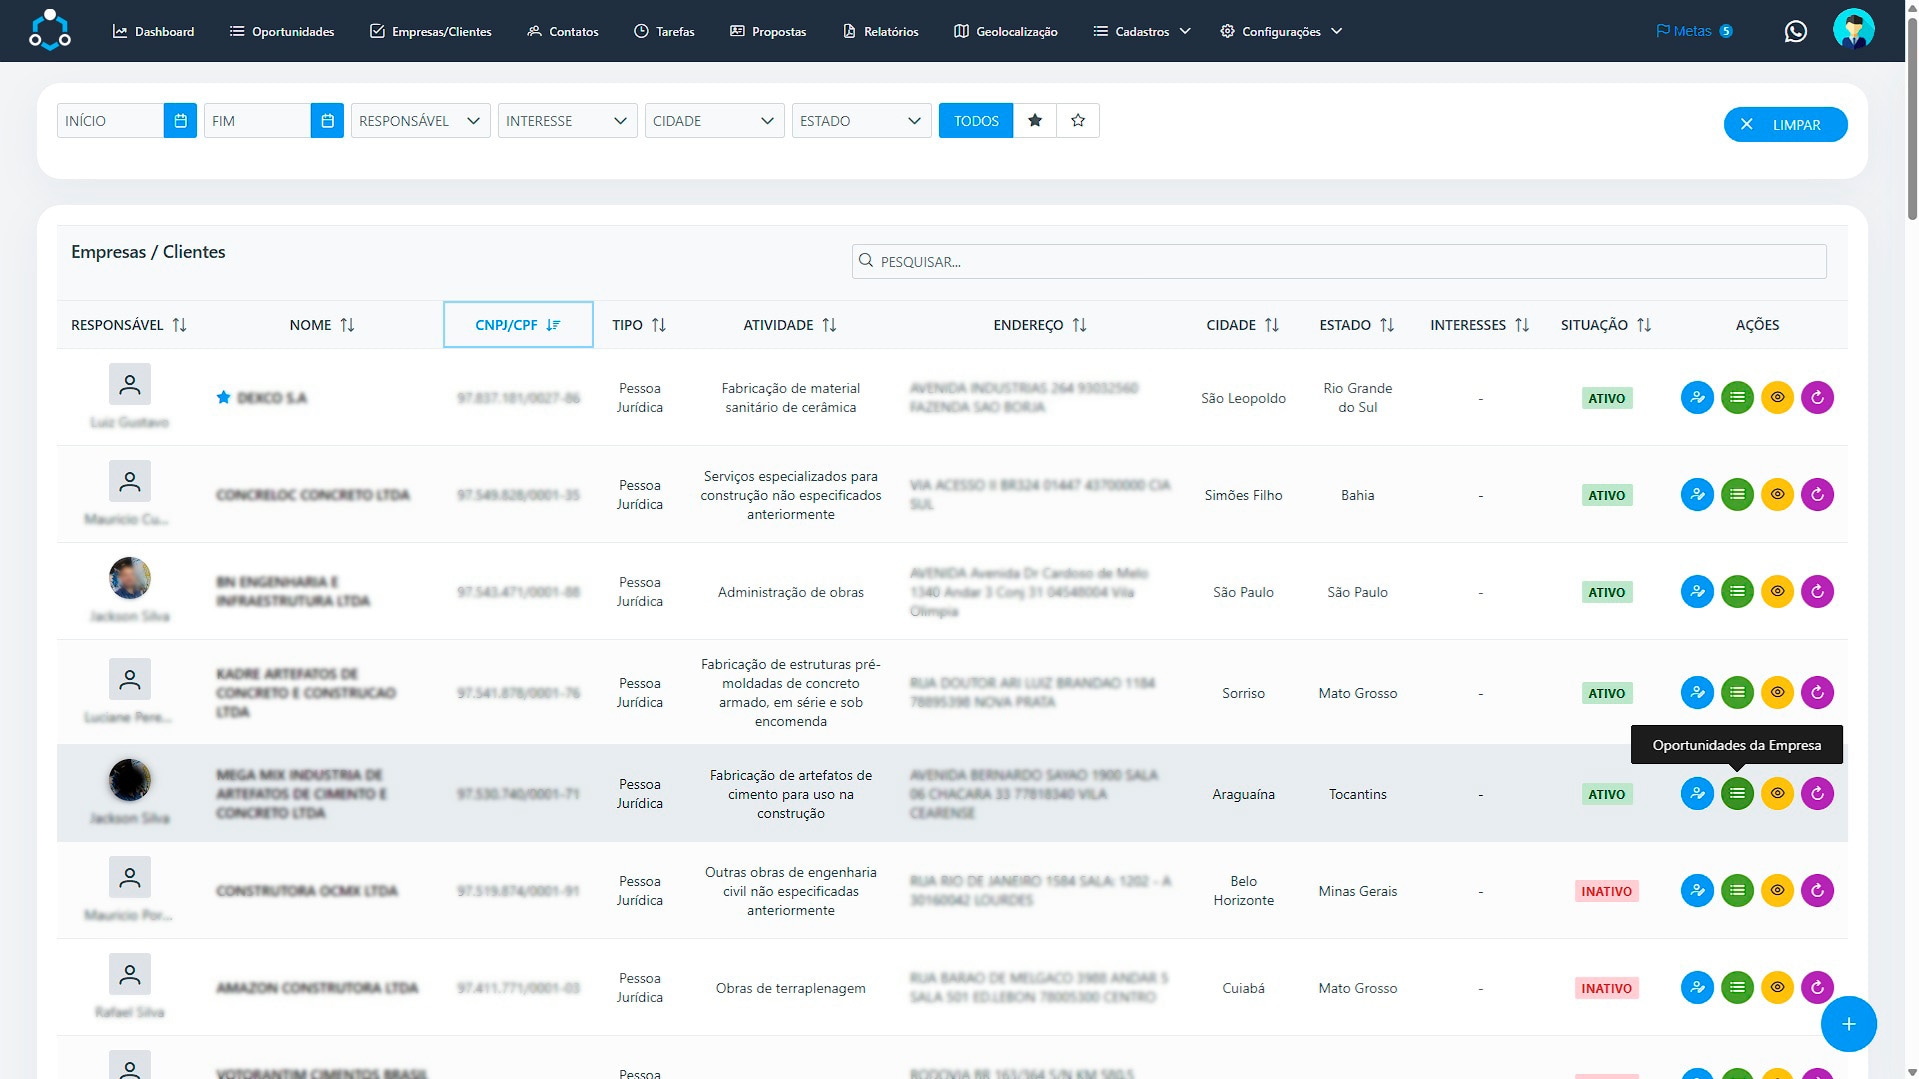The width and height of the screenshot is (1919, 1079).
Task: Click blue edit-user icon in São Leopoldo row
Action: click(1697, 398)
